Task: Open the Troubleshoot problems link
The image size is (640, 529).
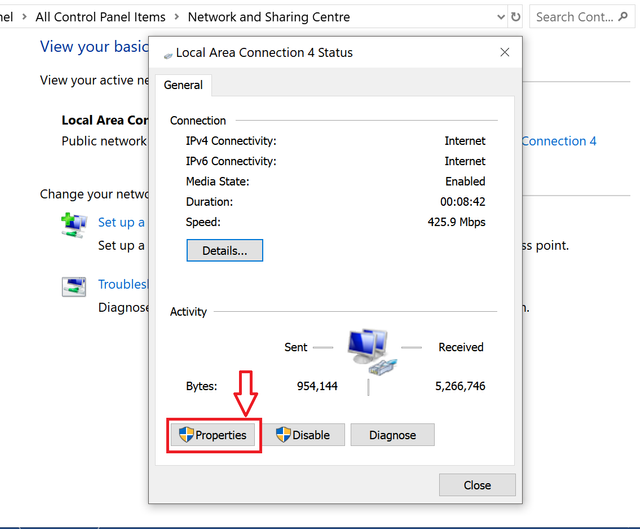Action: [122, 284]
